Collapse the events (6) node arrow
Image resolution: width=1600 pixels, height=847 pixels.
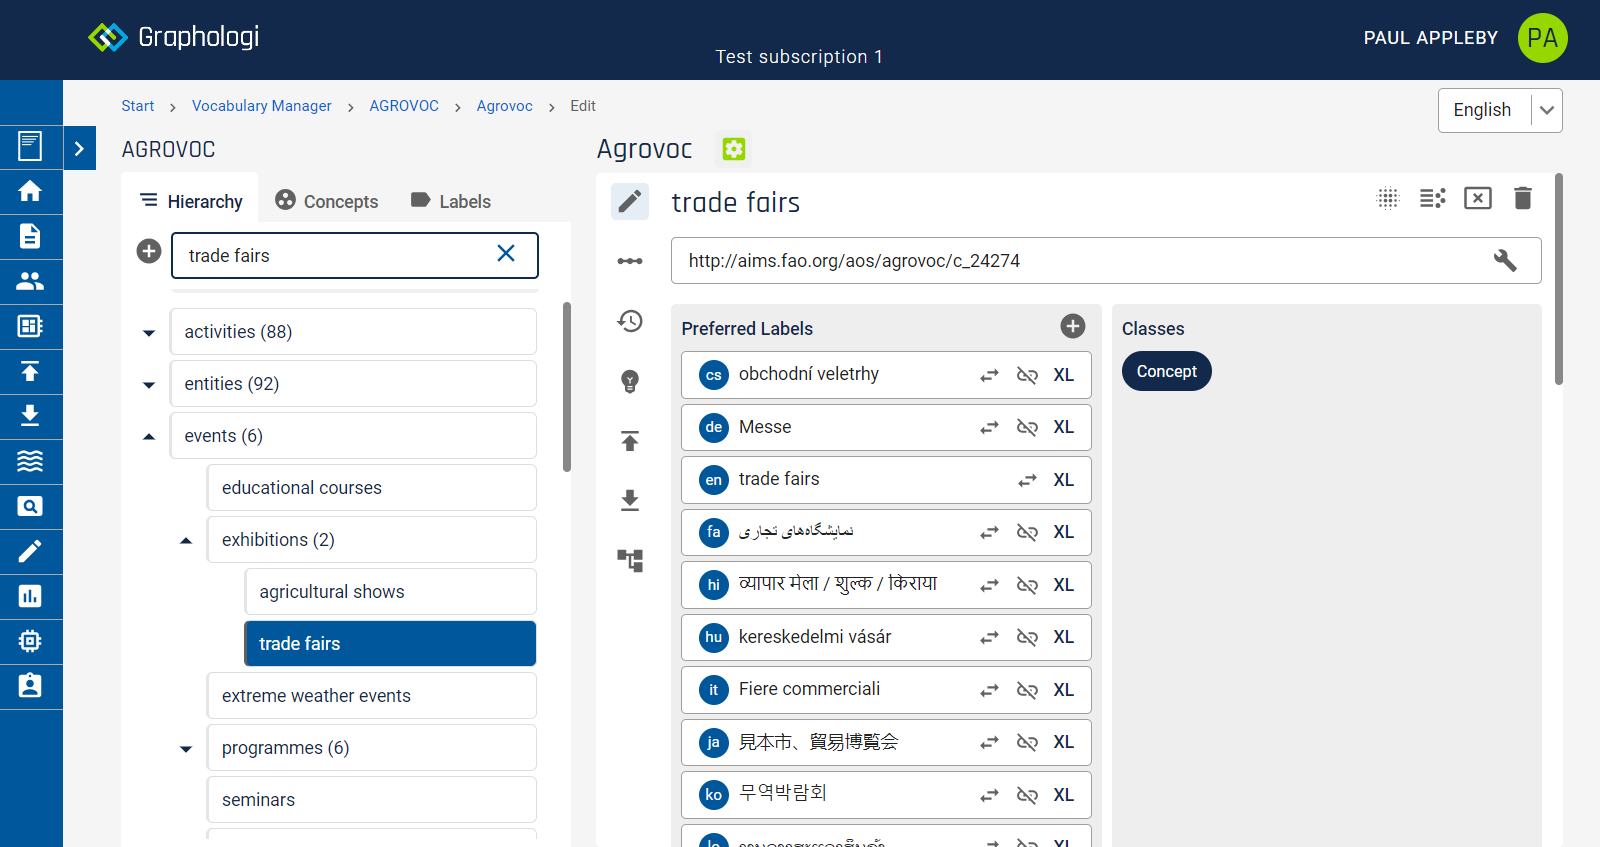click(149, 436)
